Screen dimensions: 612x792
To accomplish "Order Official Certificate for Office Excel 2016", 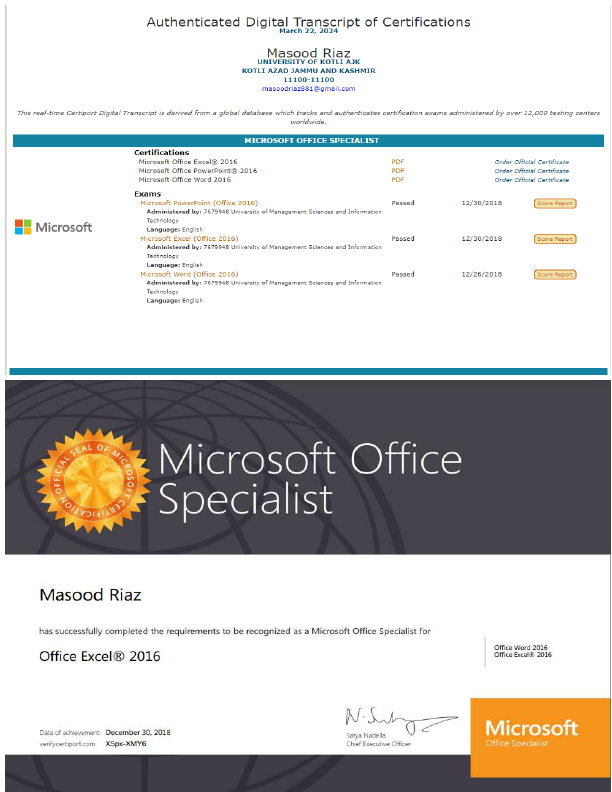I will 531,162.
